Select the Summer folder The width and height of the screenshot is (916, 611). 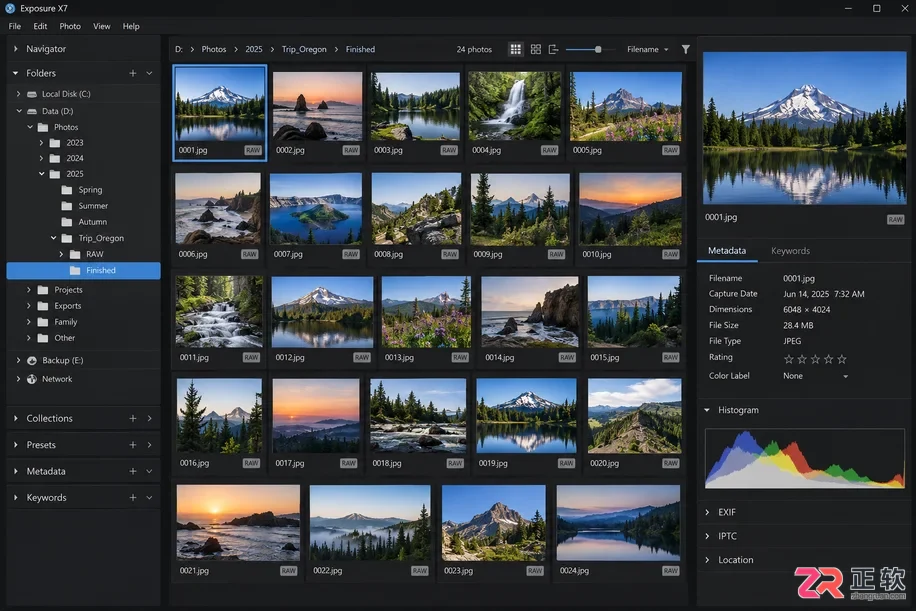click(x=93, y=206)
